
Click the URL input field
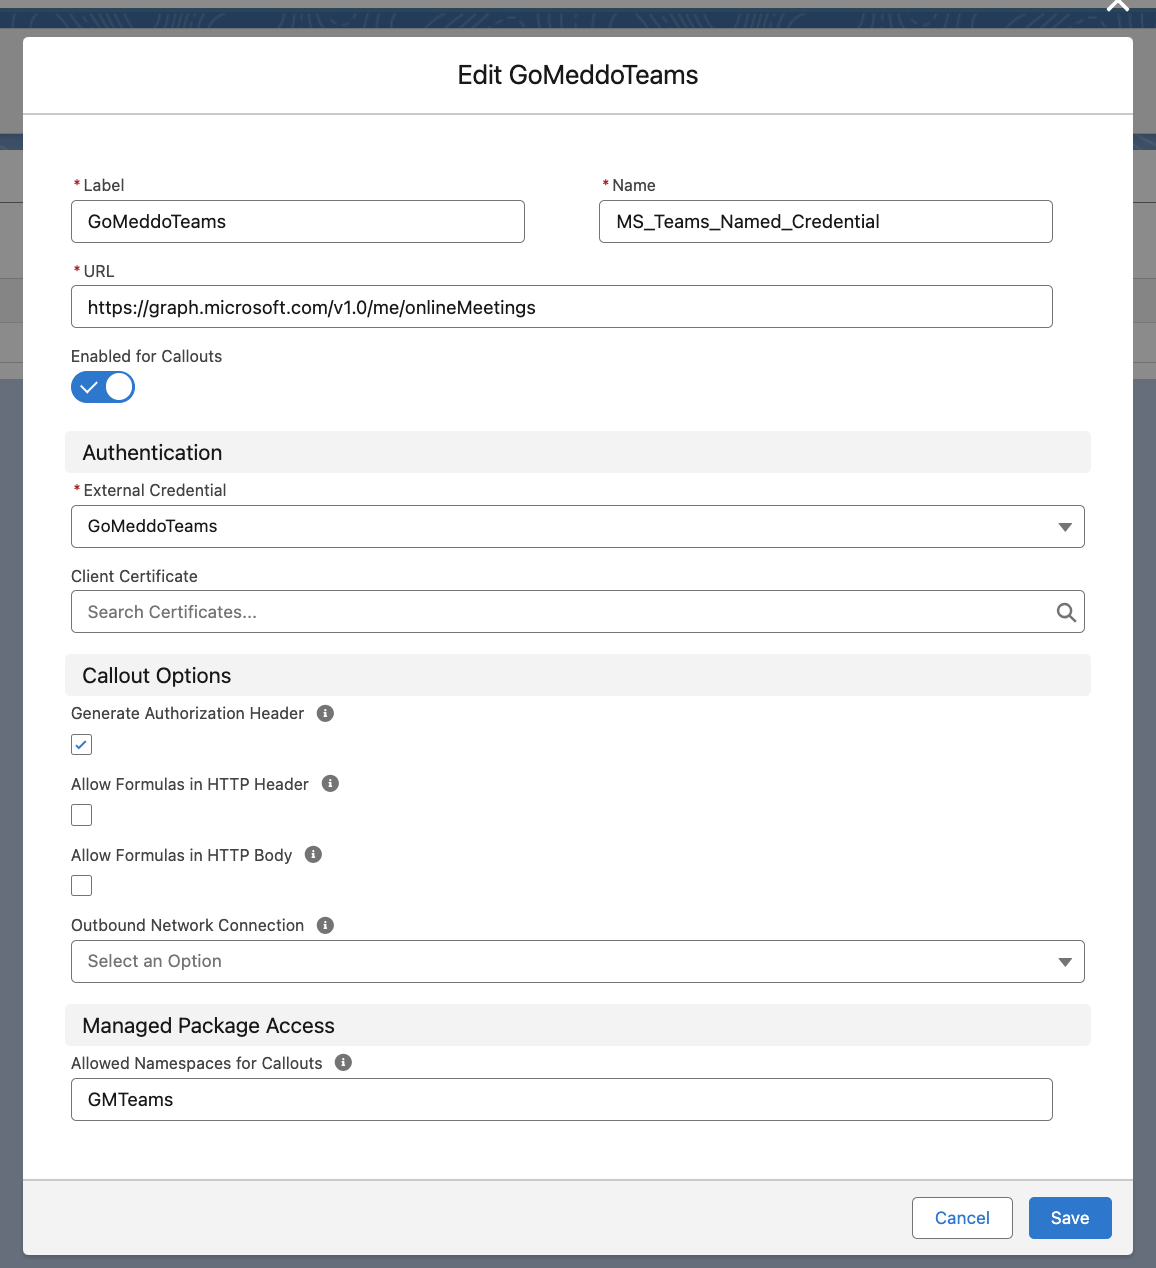[x=561, y=307]
